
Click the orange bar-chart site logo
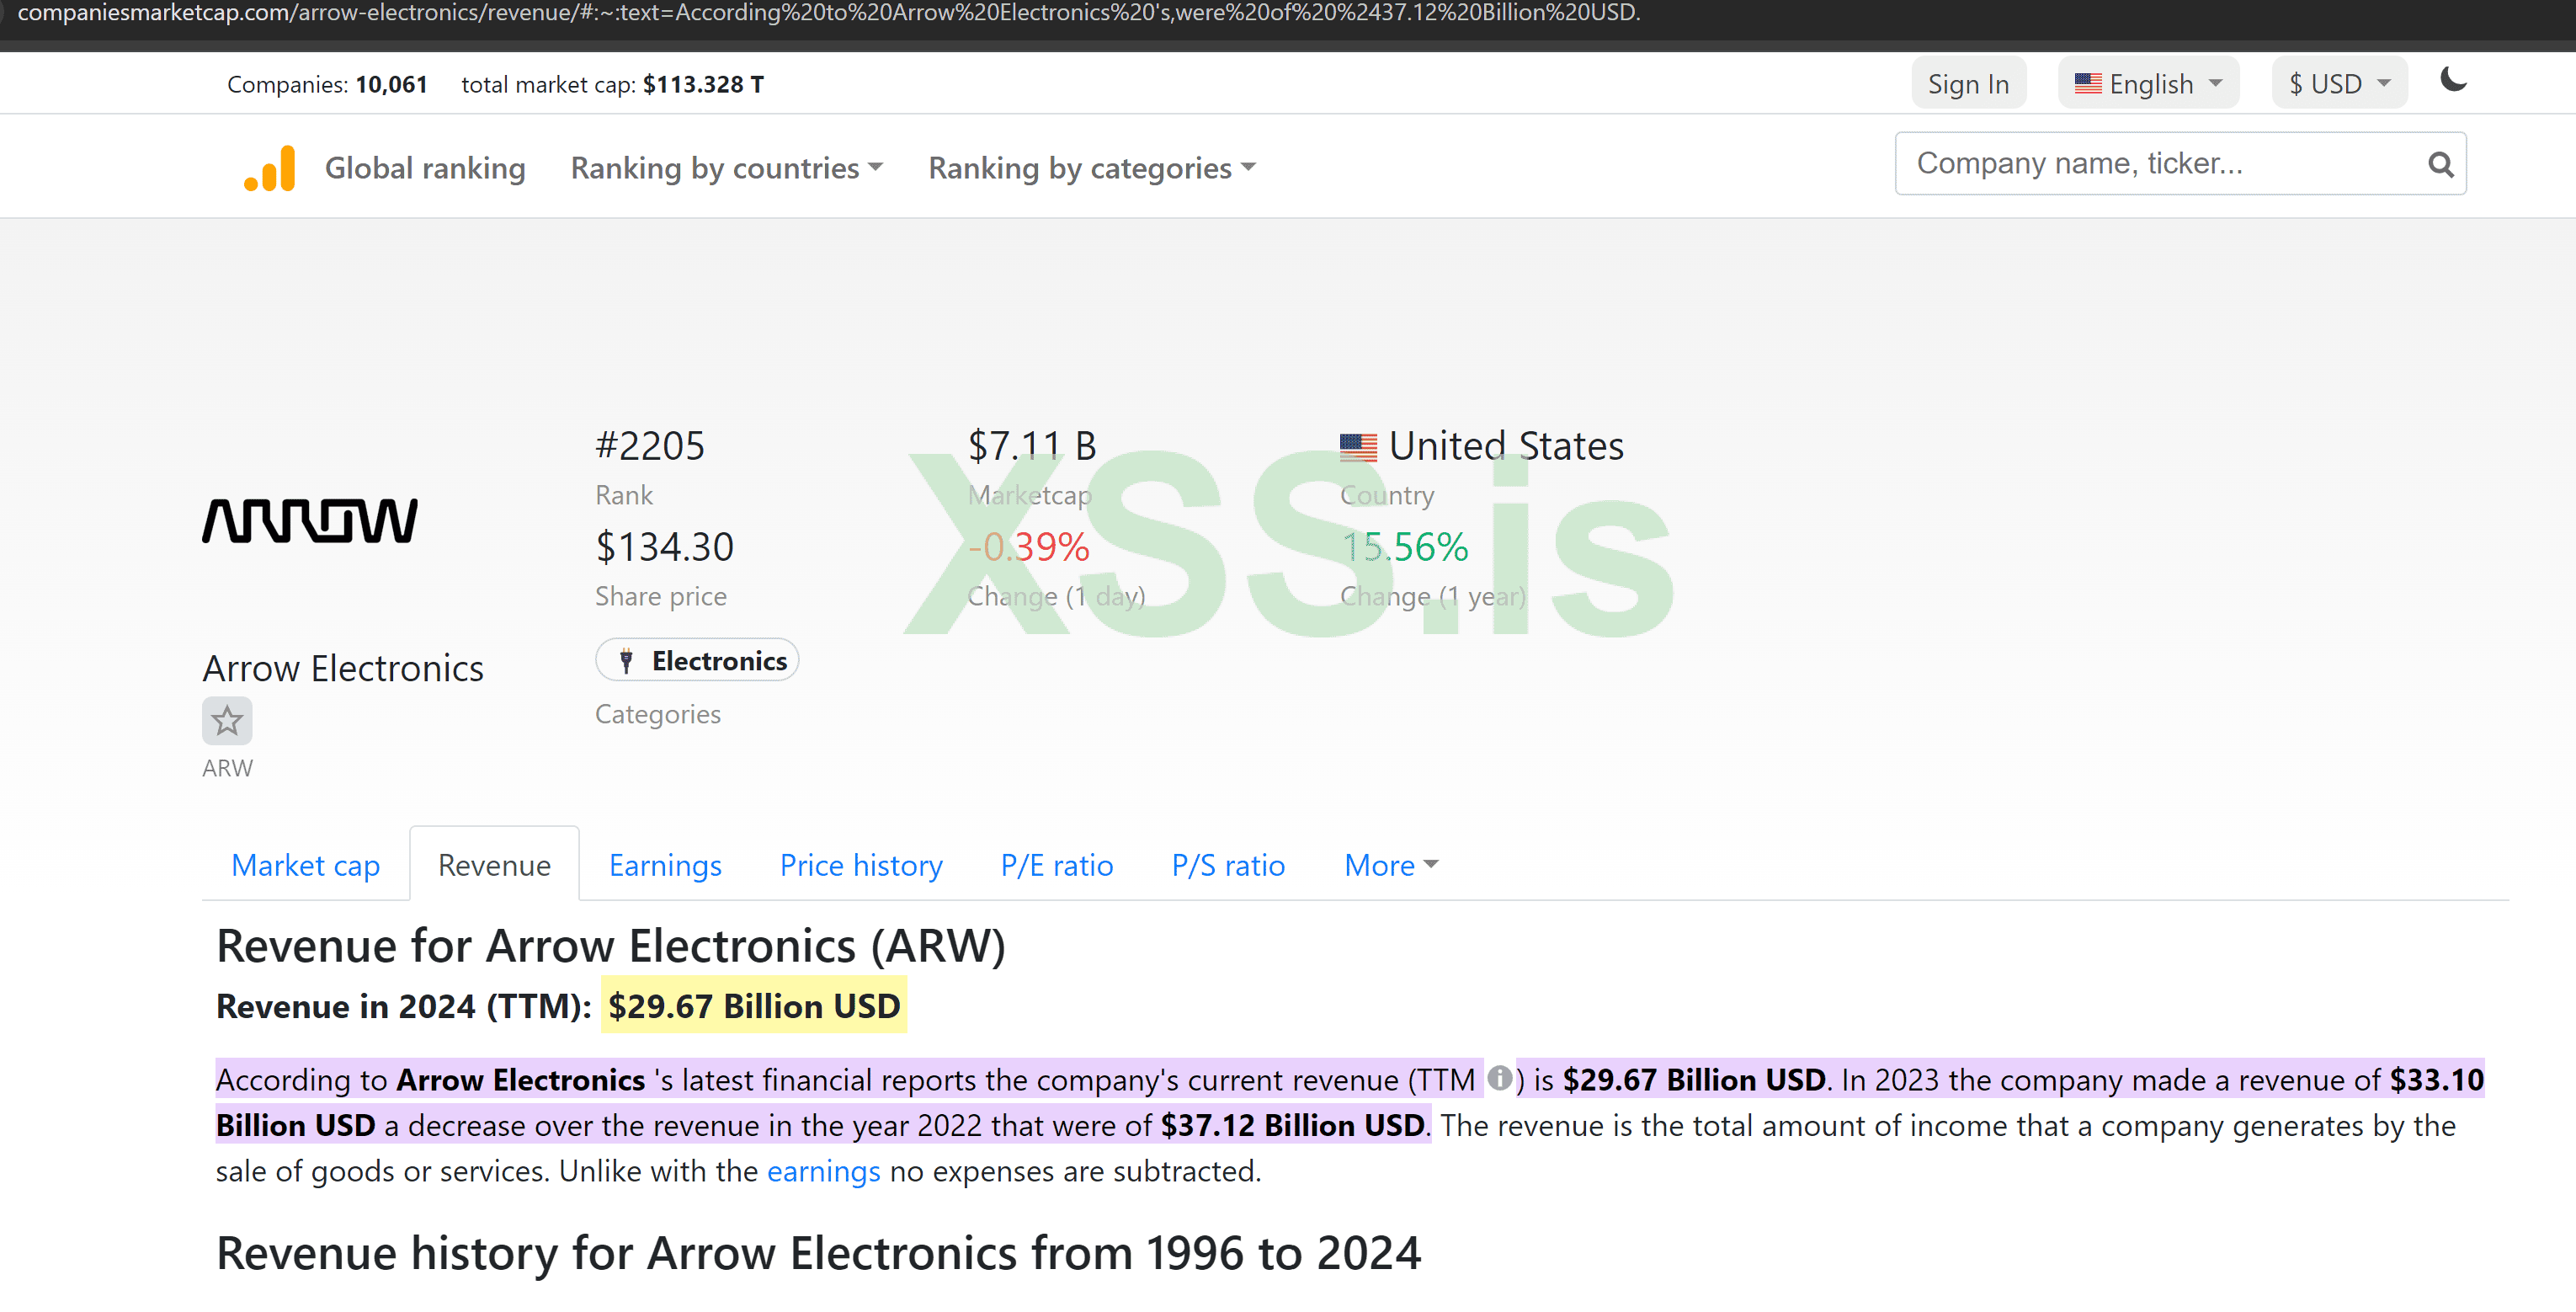270,168
